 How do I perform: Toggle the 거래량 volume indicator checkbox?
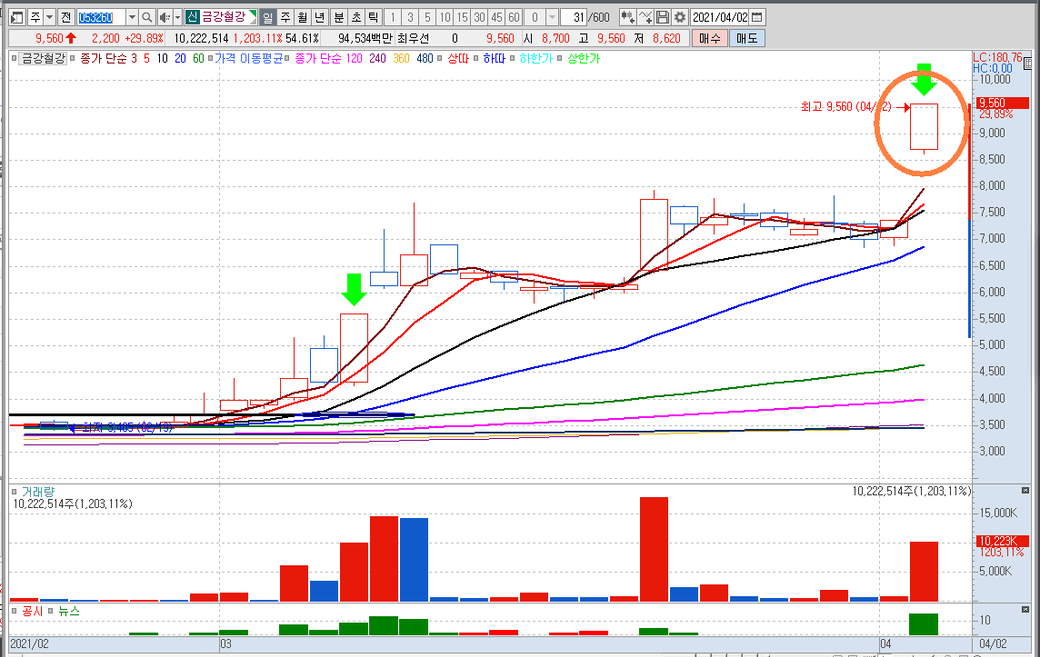tap(13, 491)
